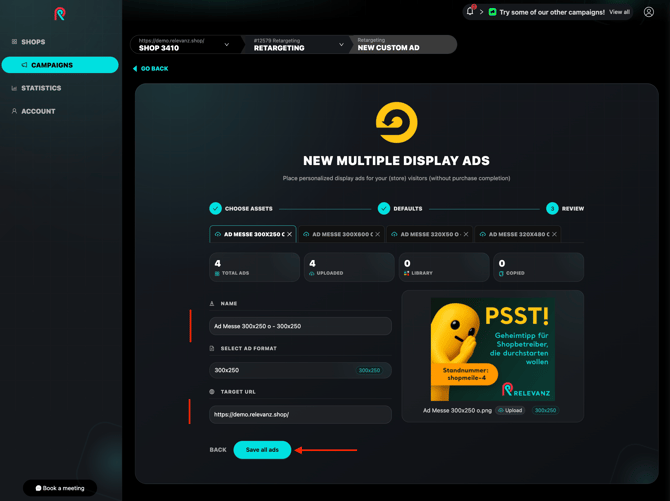
Task: Click the green campaign promo icon
Action: pos(492,12)
